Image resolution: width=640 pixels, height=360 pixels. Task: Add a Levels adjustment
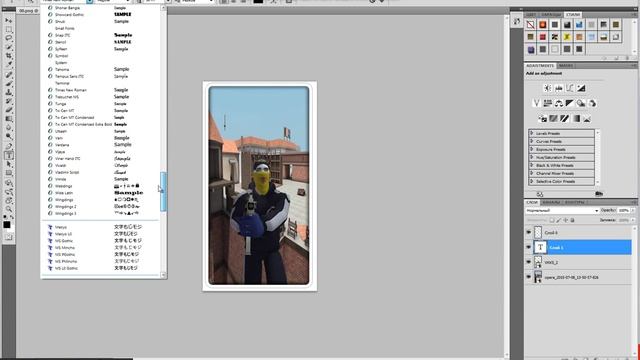pos(559,88)
